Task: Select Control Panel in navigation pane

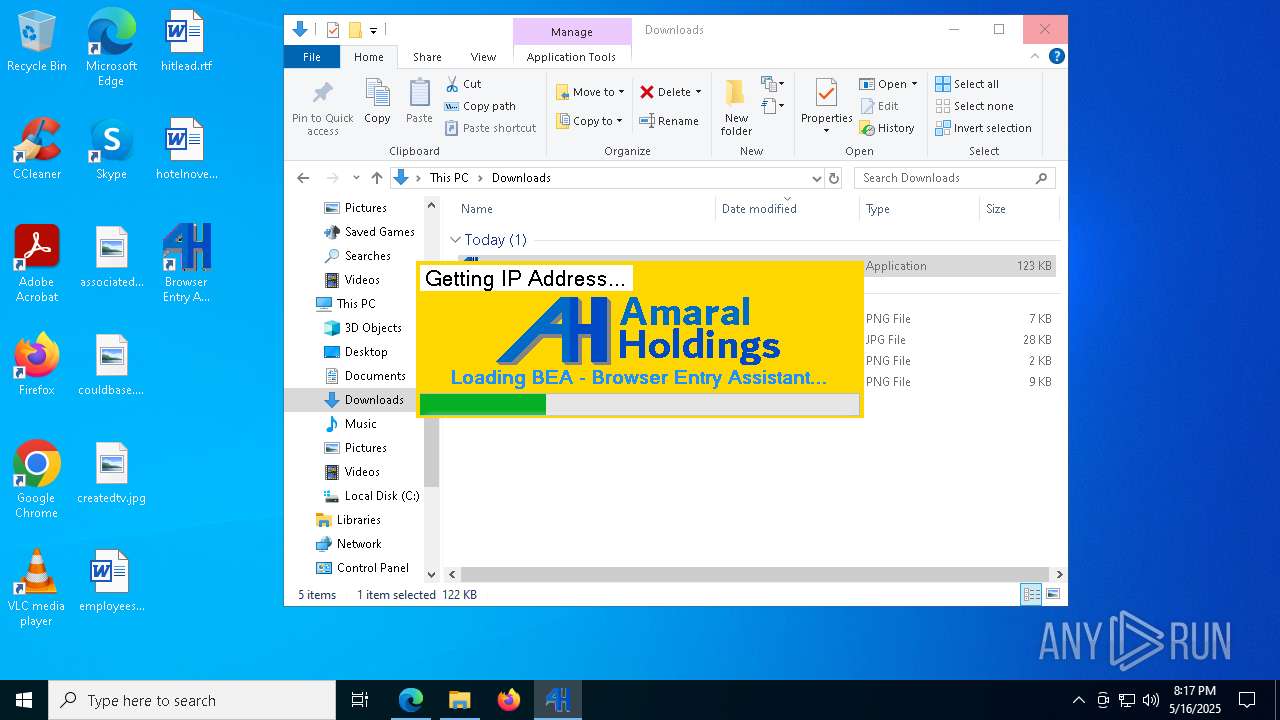Action: pos(362,568)
